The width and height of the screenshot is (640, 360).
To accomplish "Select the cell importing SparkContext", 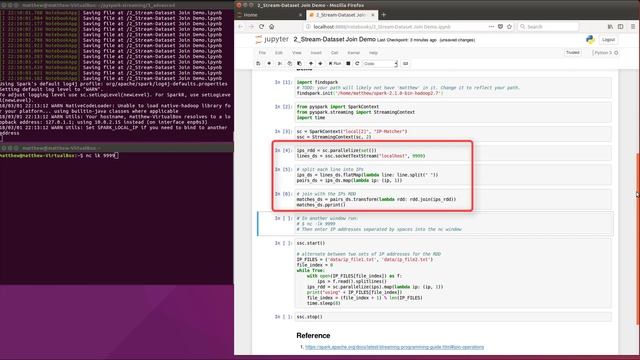I will coord(453,112).
